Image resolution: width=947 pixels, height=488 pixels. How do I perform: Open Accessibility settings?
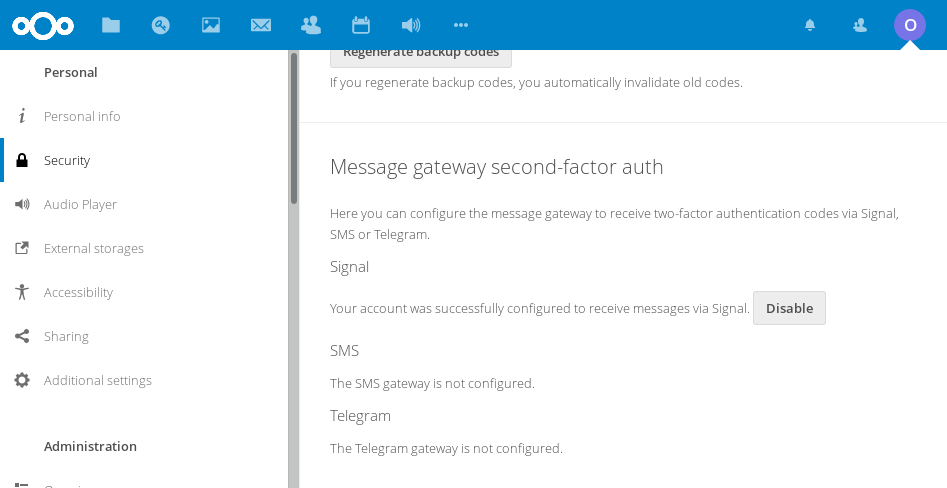click(x=78, y=292)
